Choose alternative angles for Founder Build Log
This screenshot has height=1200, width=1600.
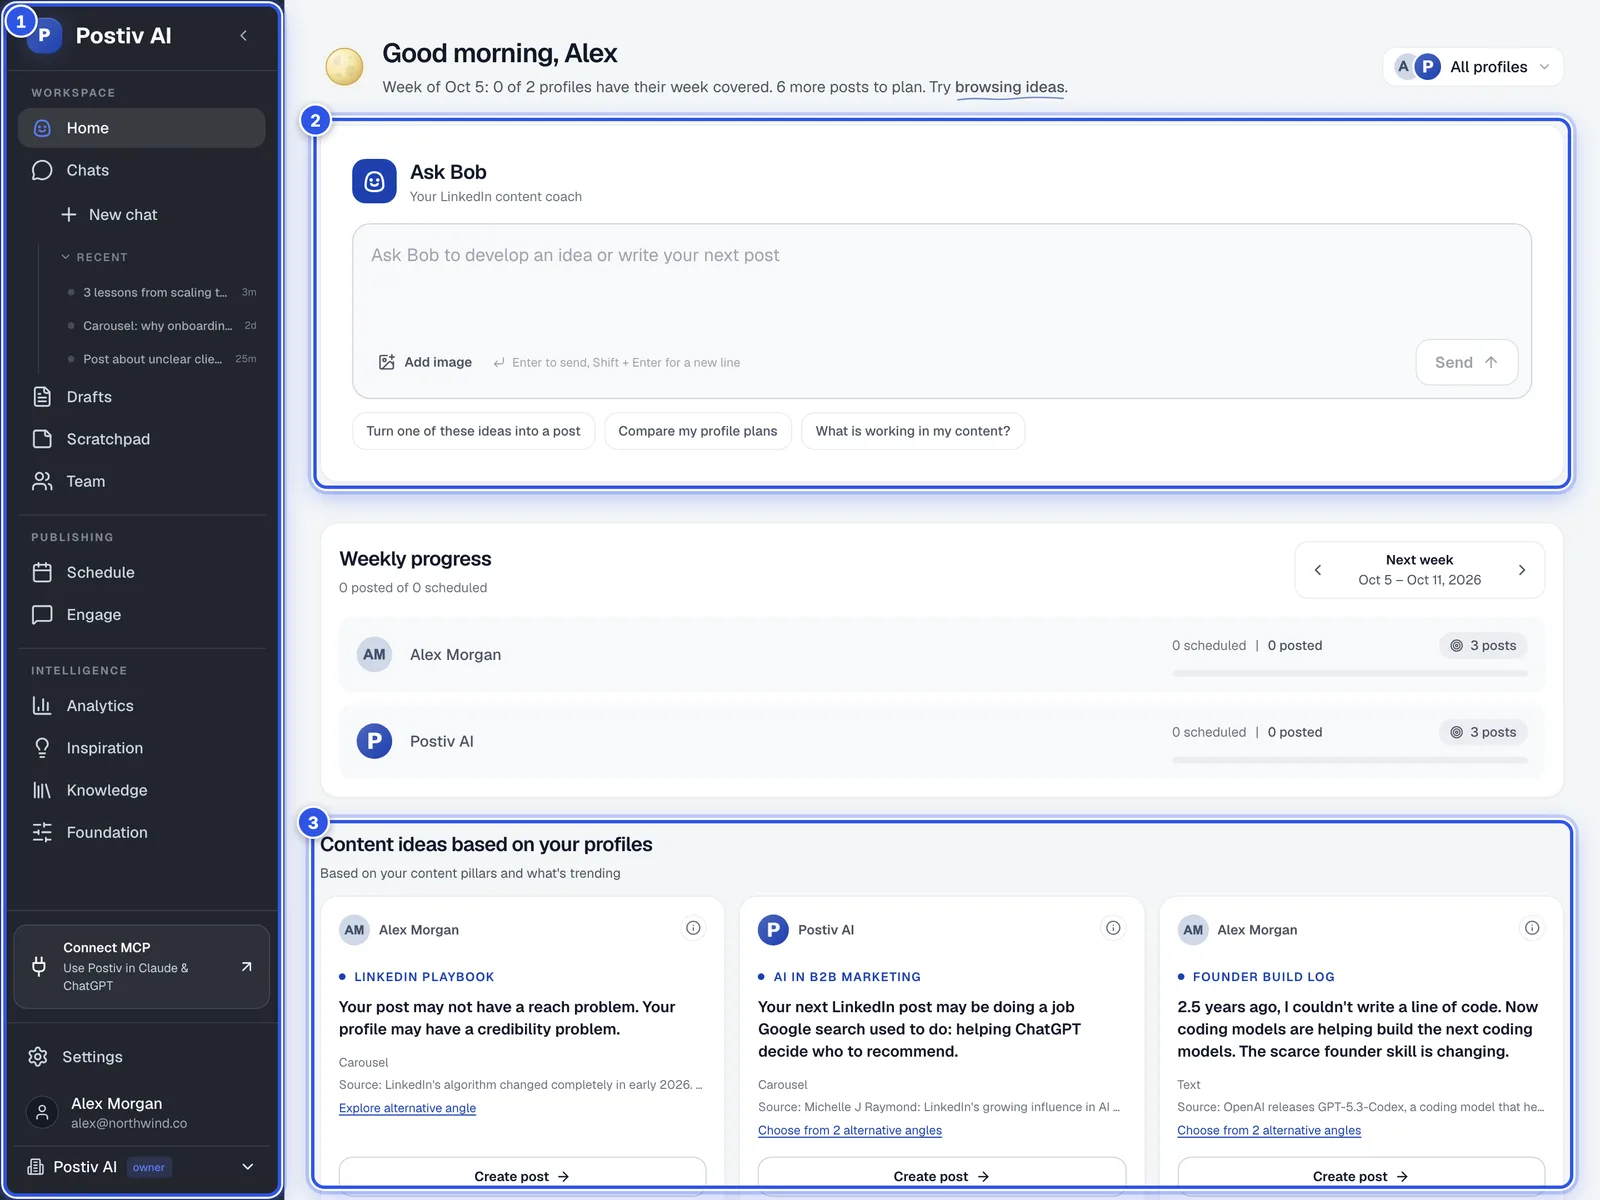tap(1269, 1130)
